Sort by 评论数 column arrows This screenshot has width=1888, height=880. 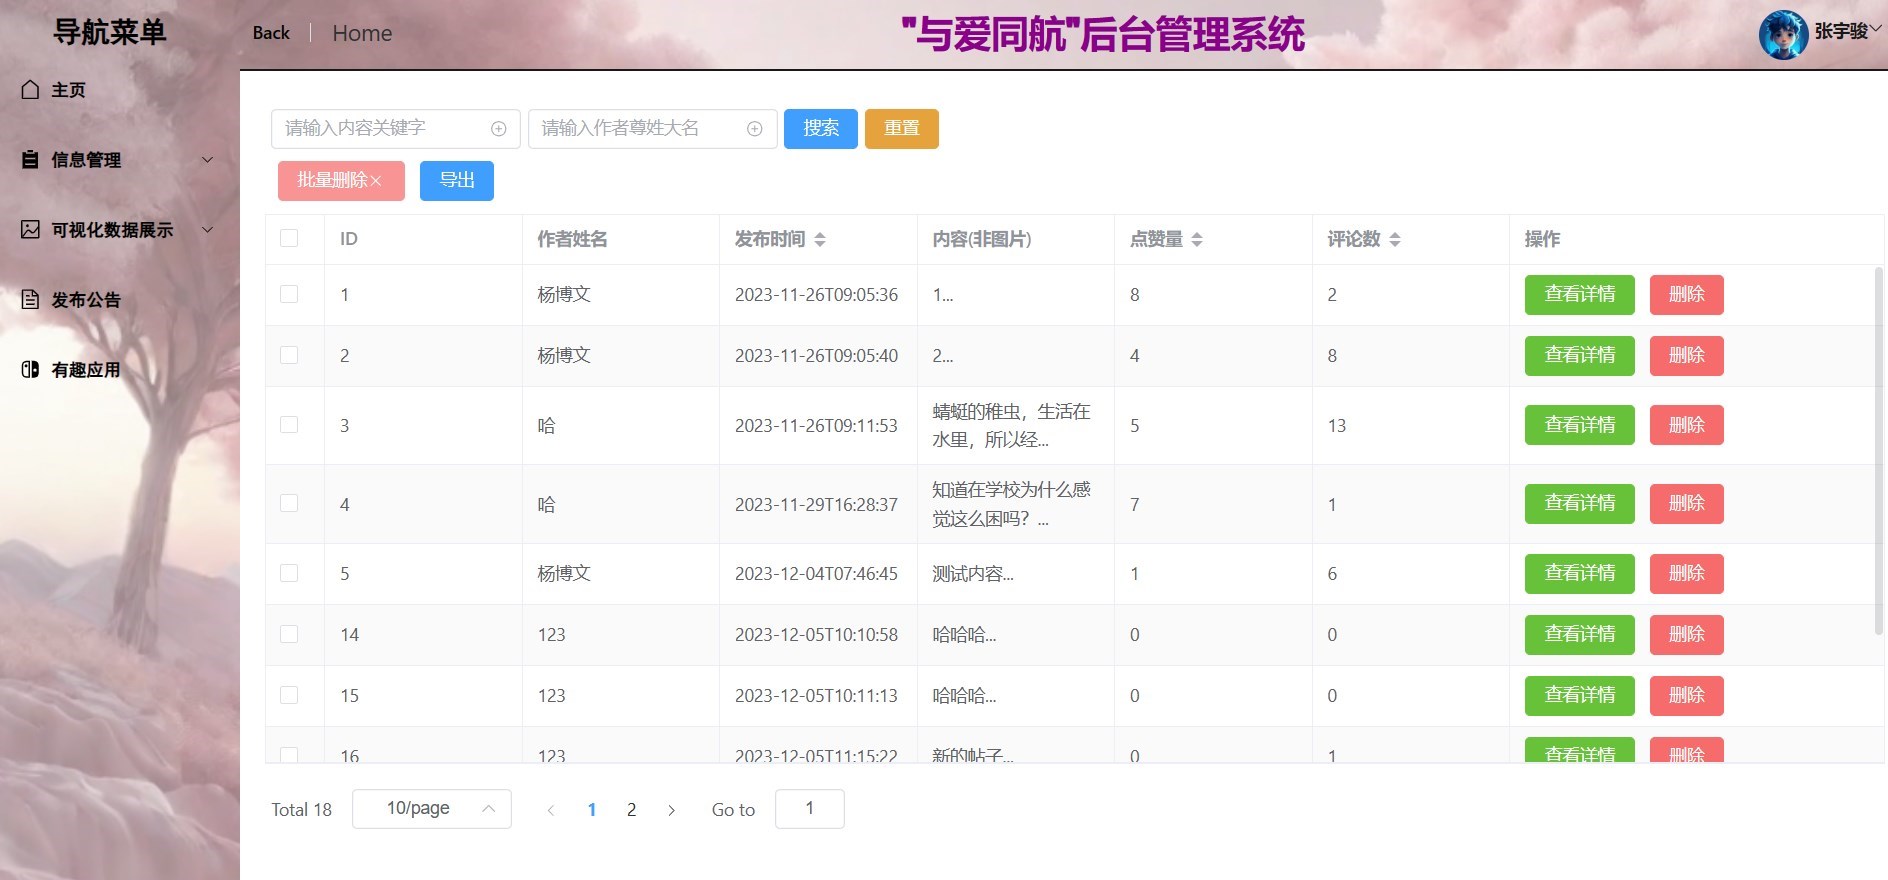coord(1395,240)
